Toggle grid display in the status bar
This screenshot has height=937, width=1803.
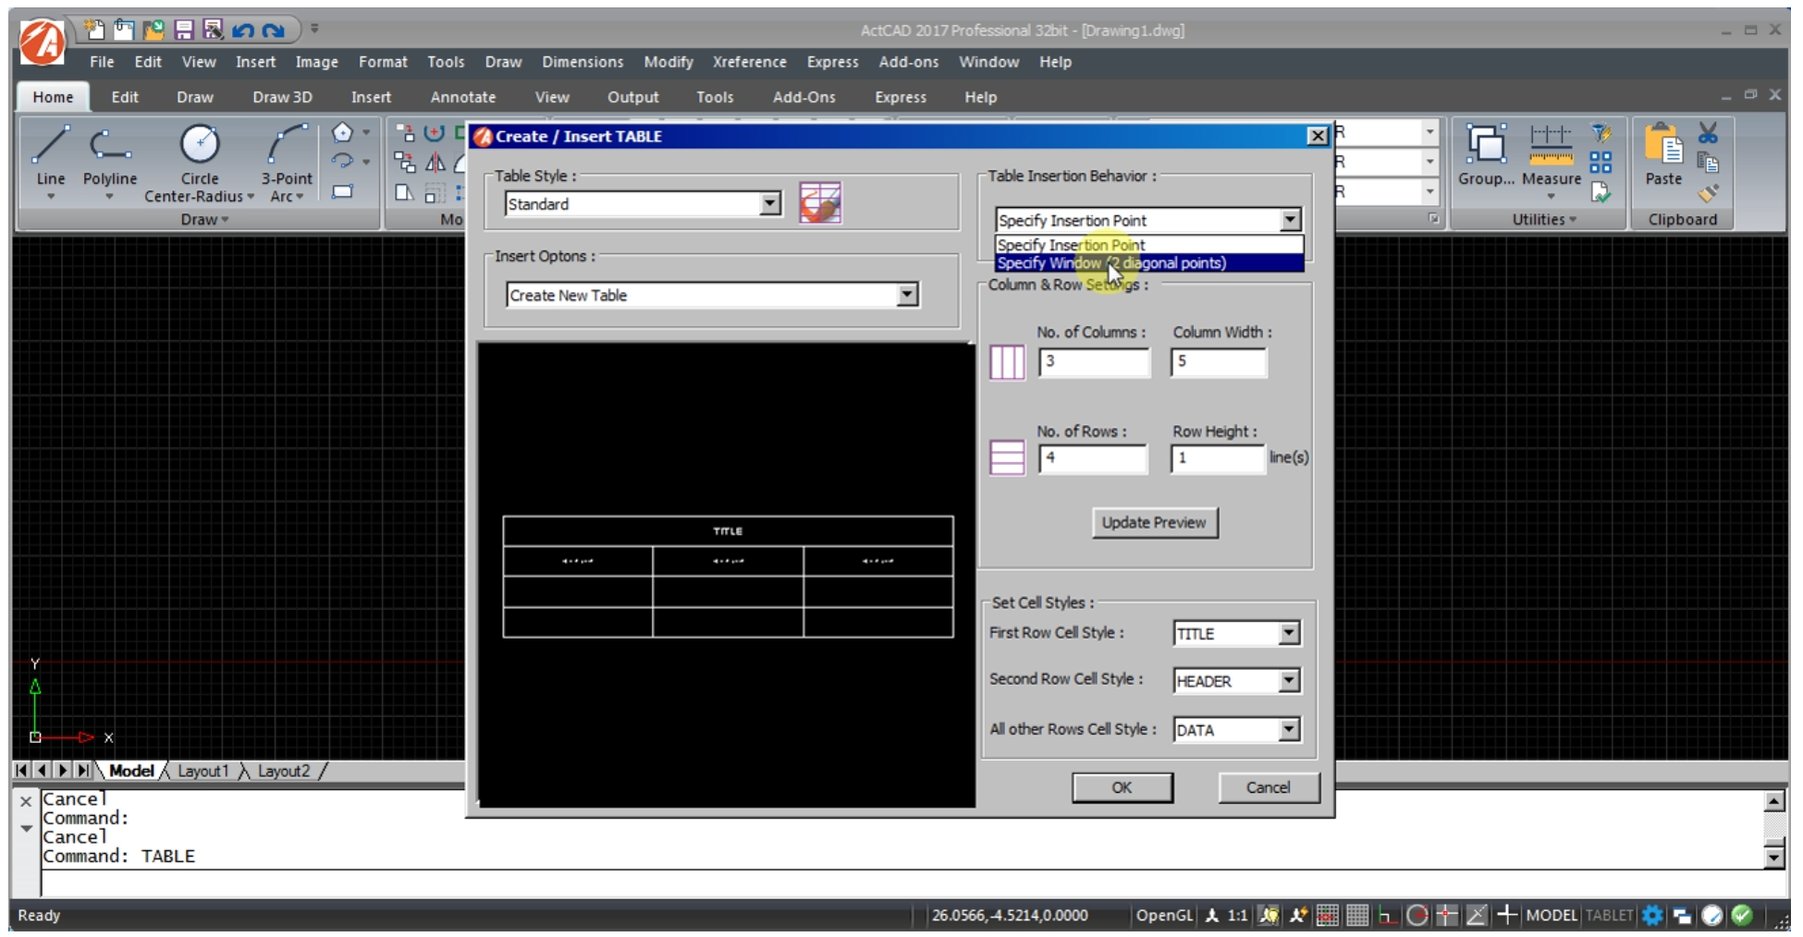[x=1357, y=915]
